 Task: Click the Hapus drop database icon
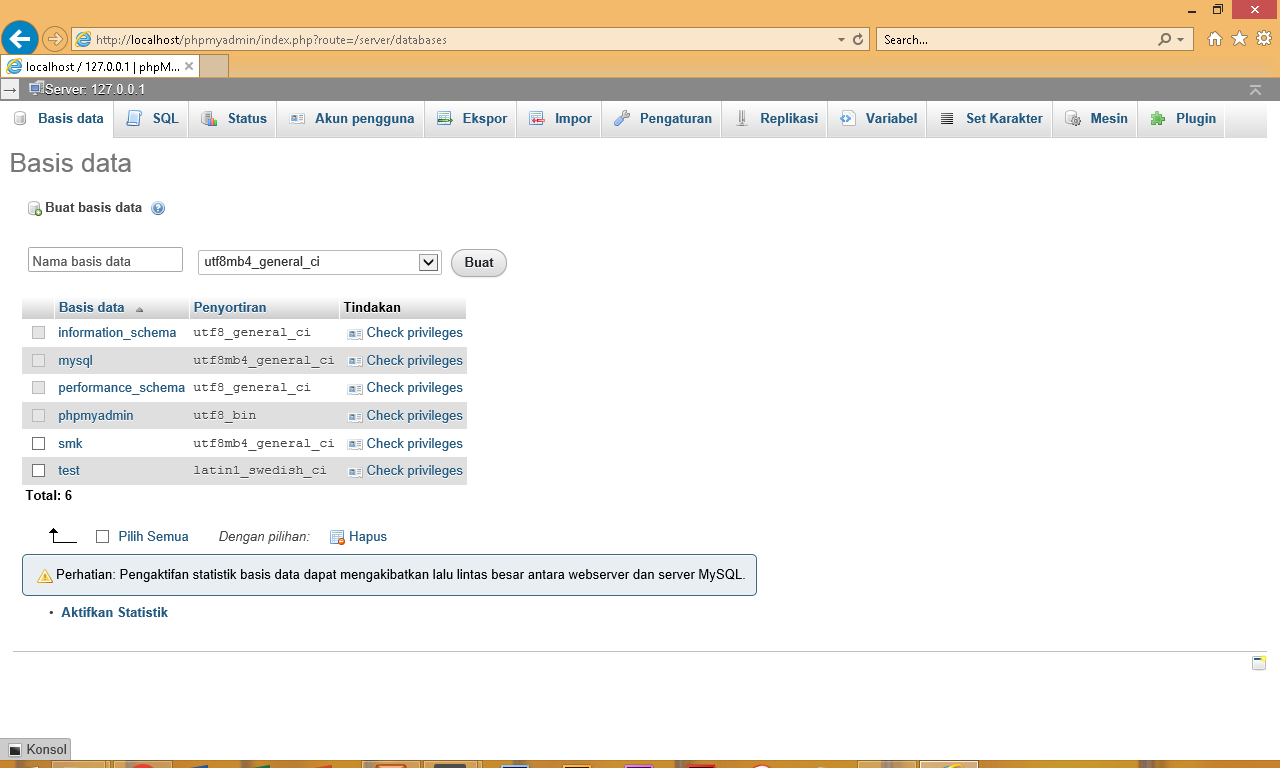[x=337, y=537]
